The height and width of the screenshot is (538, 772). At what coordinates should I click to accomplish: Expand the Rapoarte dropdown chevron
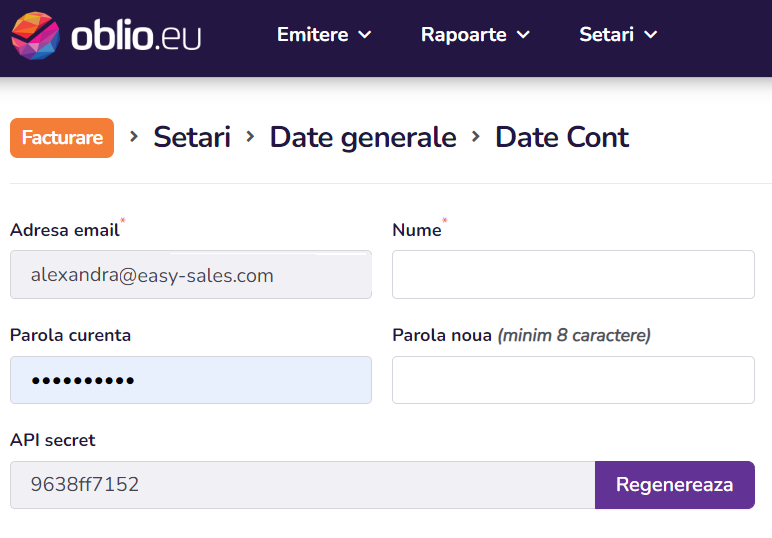pos(523,35)
